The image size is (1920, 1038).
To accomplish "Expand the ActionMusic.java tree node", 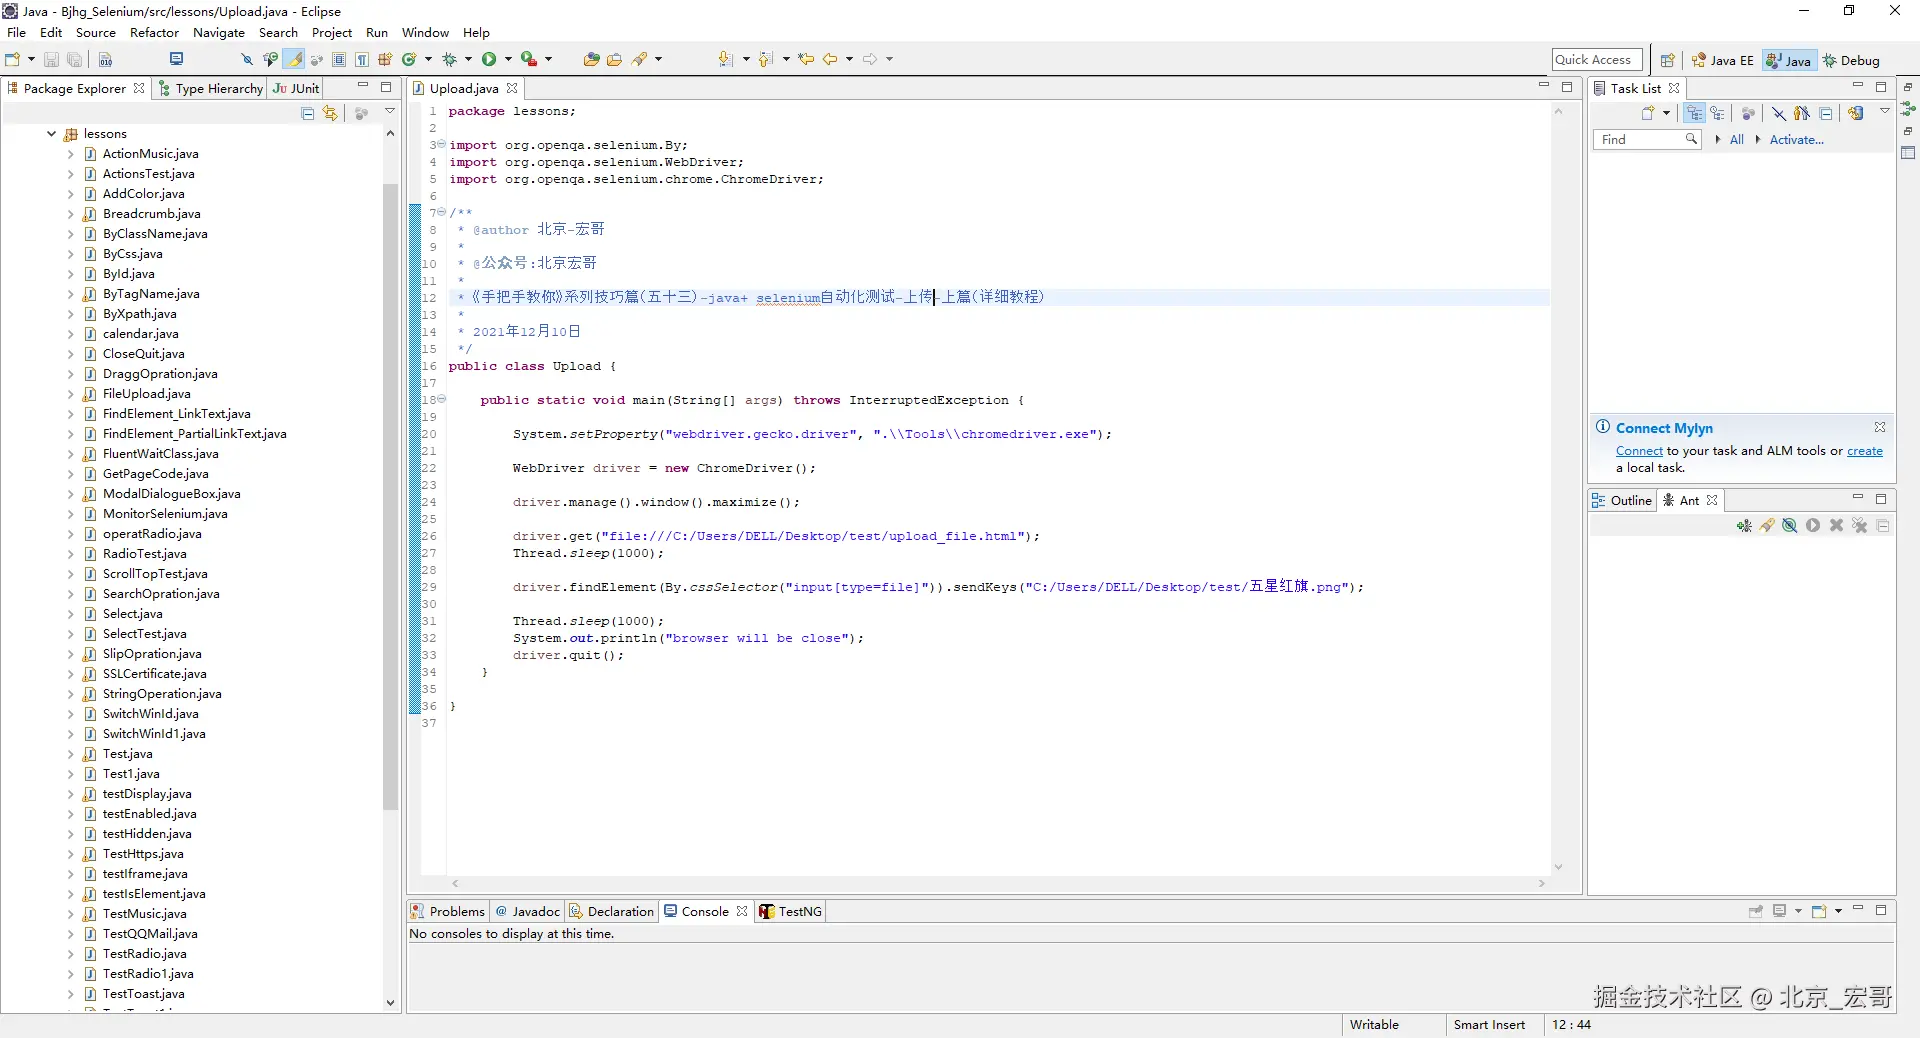I will point(70,154).
